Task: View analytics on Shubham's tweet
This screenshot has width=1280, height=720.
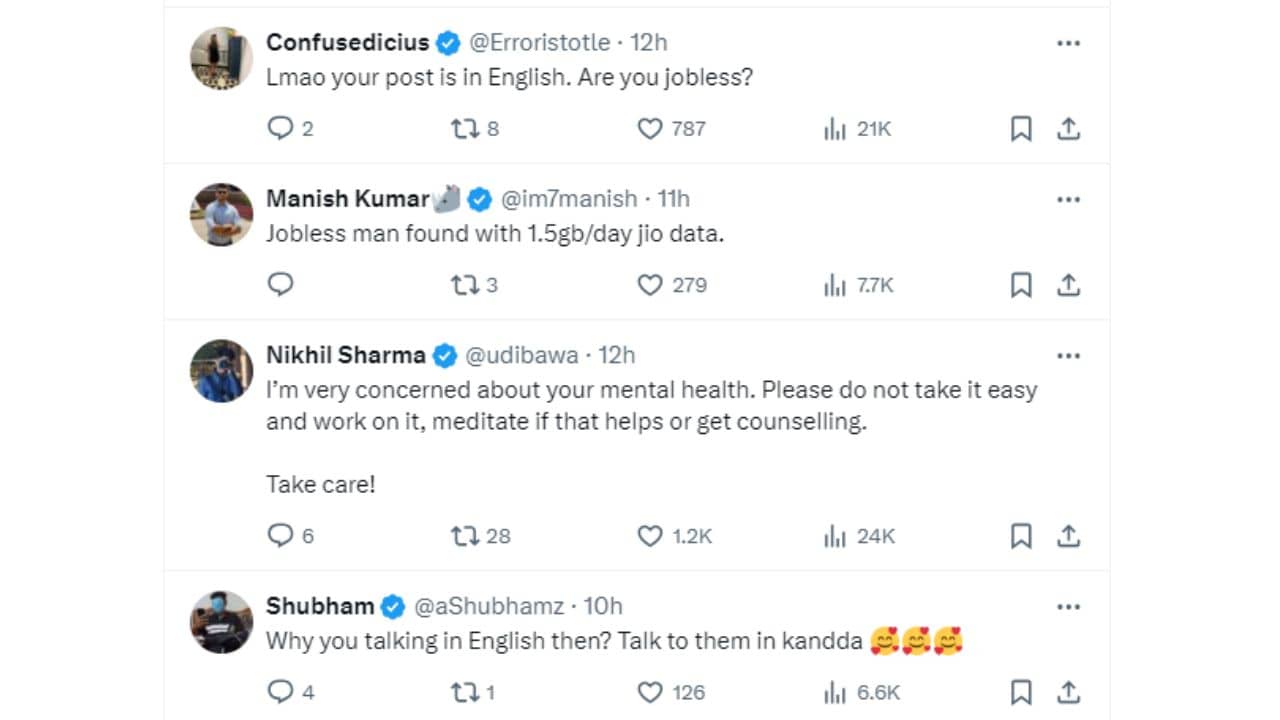Action: (835, 692)
